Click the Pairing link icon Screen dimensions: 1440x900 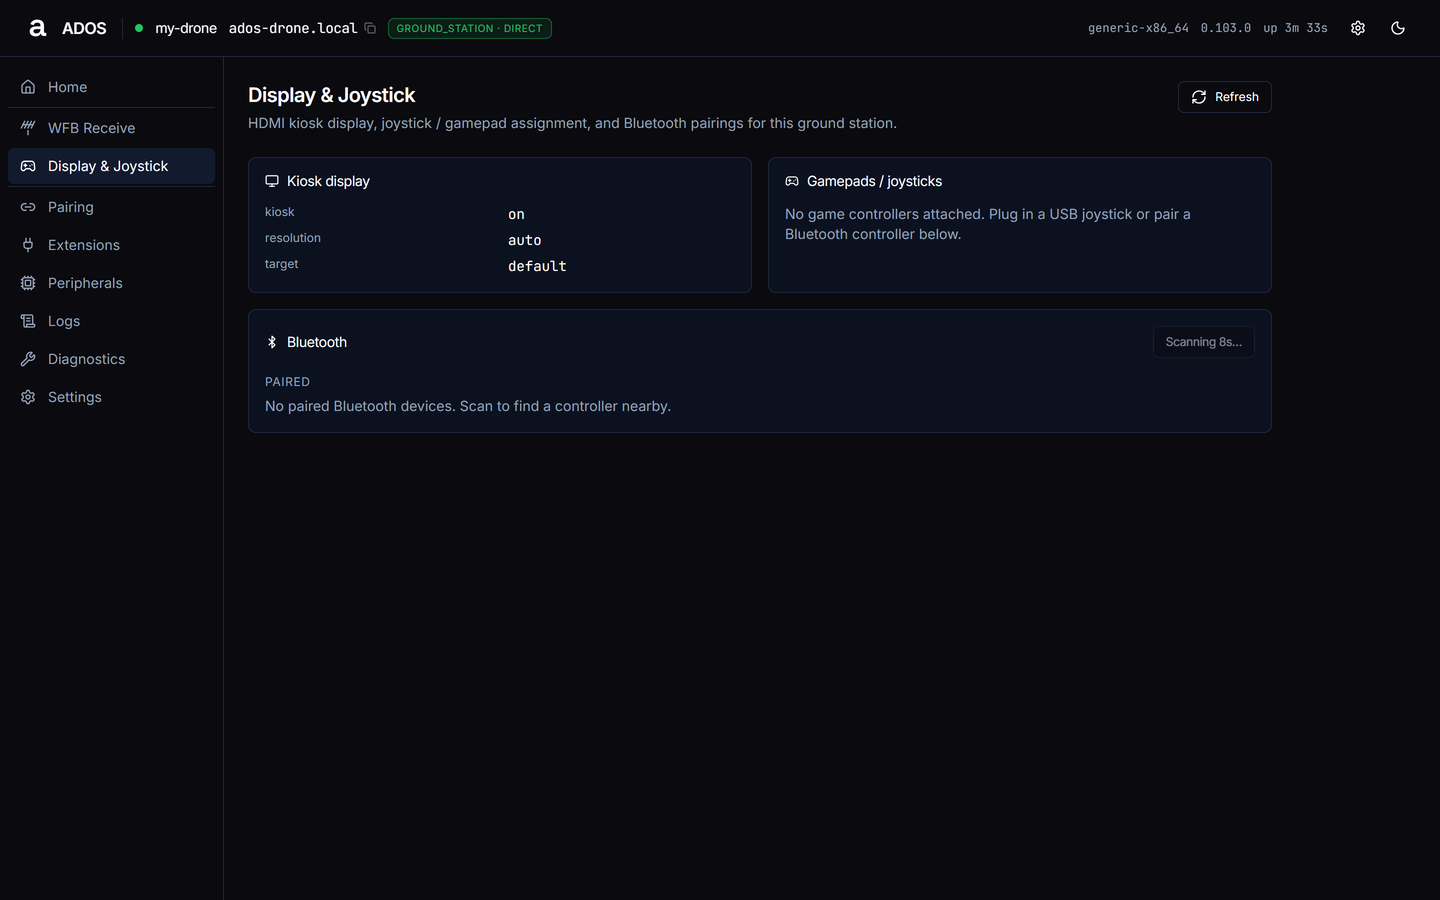[x=28, y=207]
